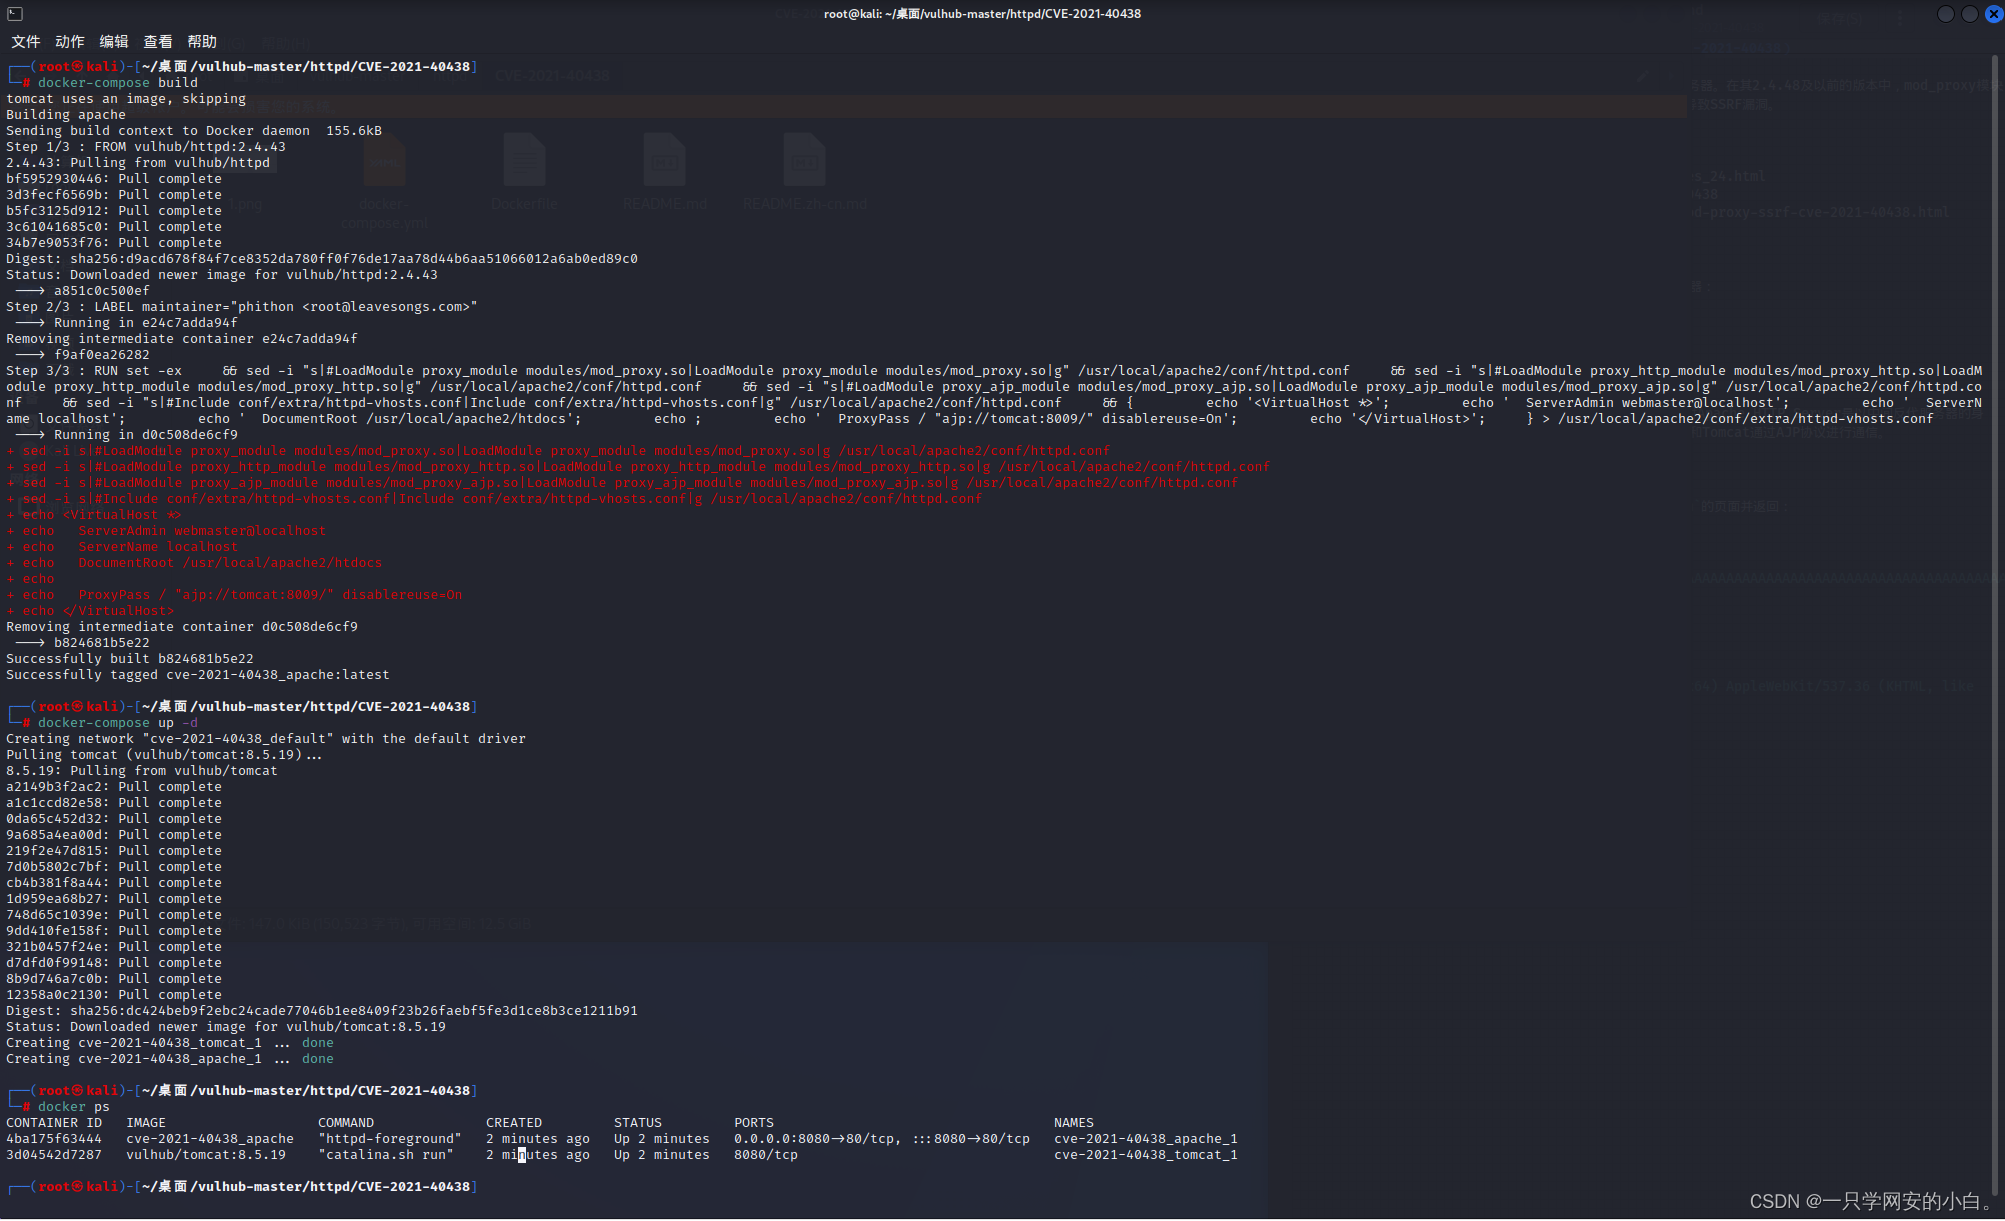
Task: Click the three-dot menu in the background window
Action: (1901, 17)
